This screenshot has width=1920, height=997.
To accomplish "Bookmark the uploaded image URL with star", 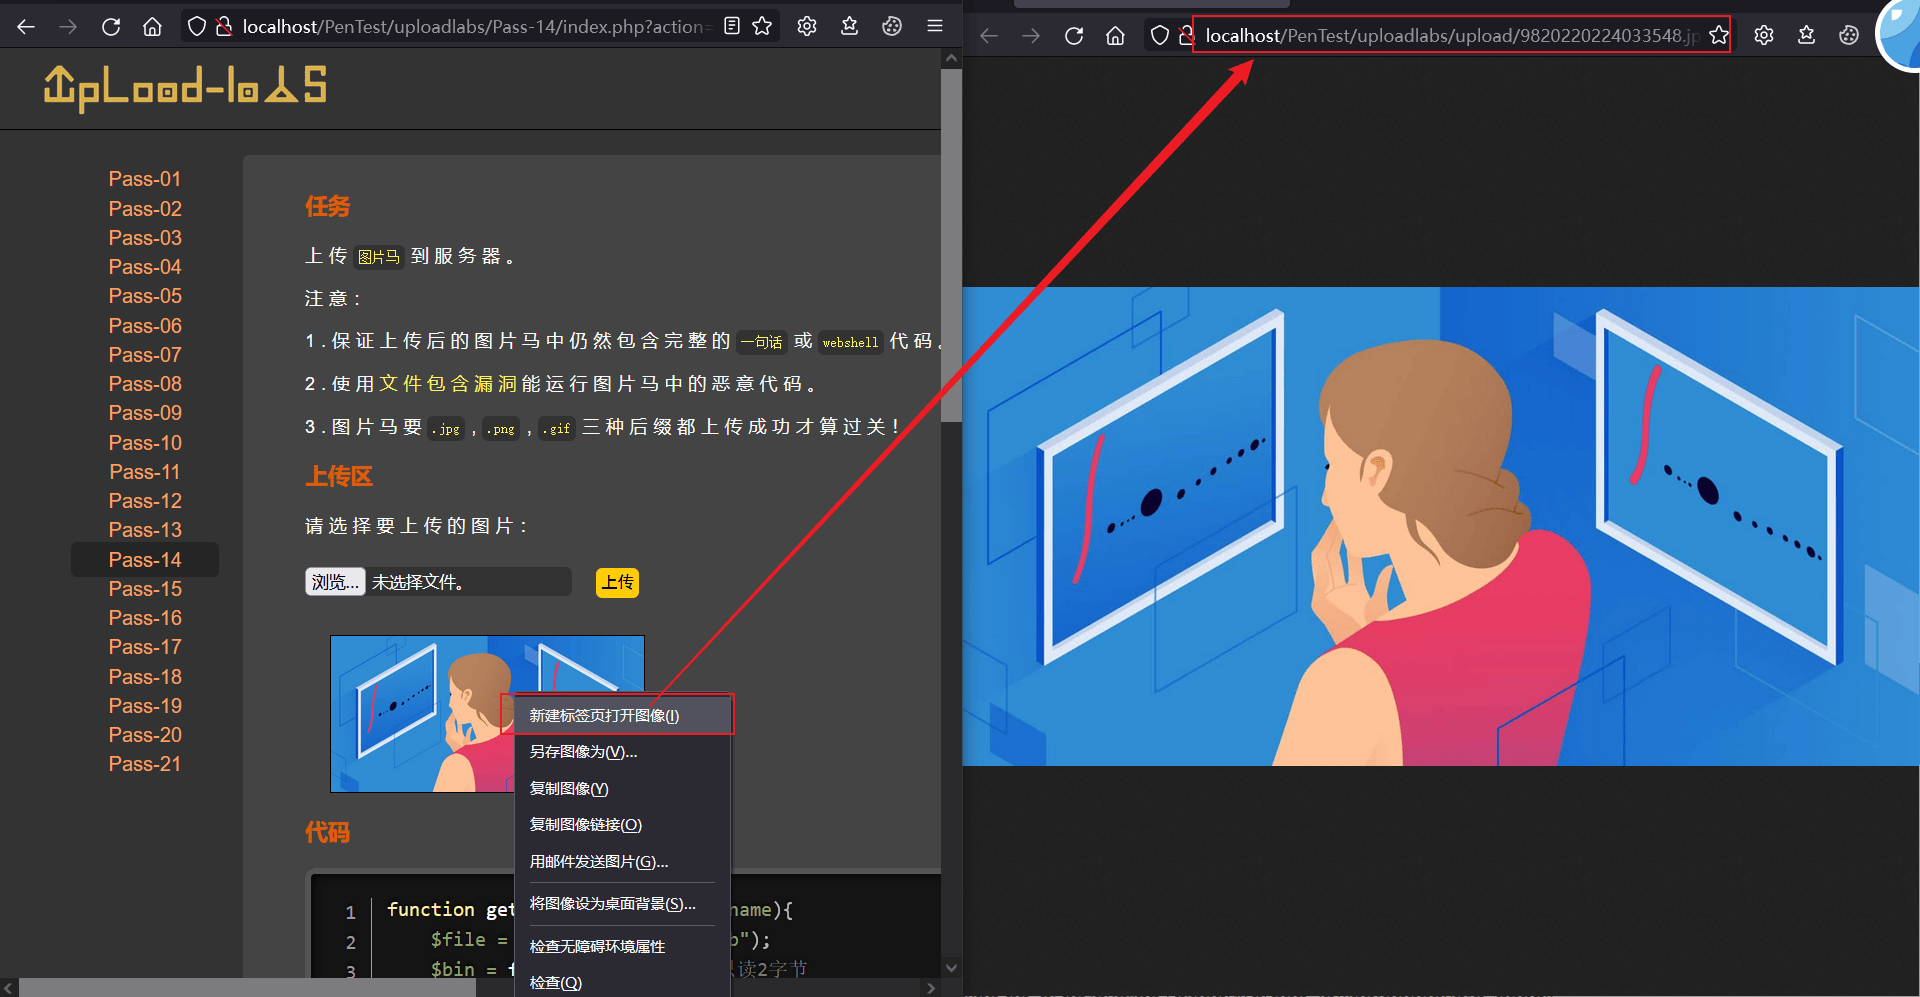I will click(1719, 36).
